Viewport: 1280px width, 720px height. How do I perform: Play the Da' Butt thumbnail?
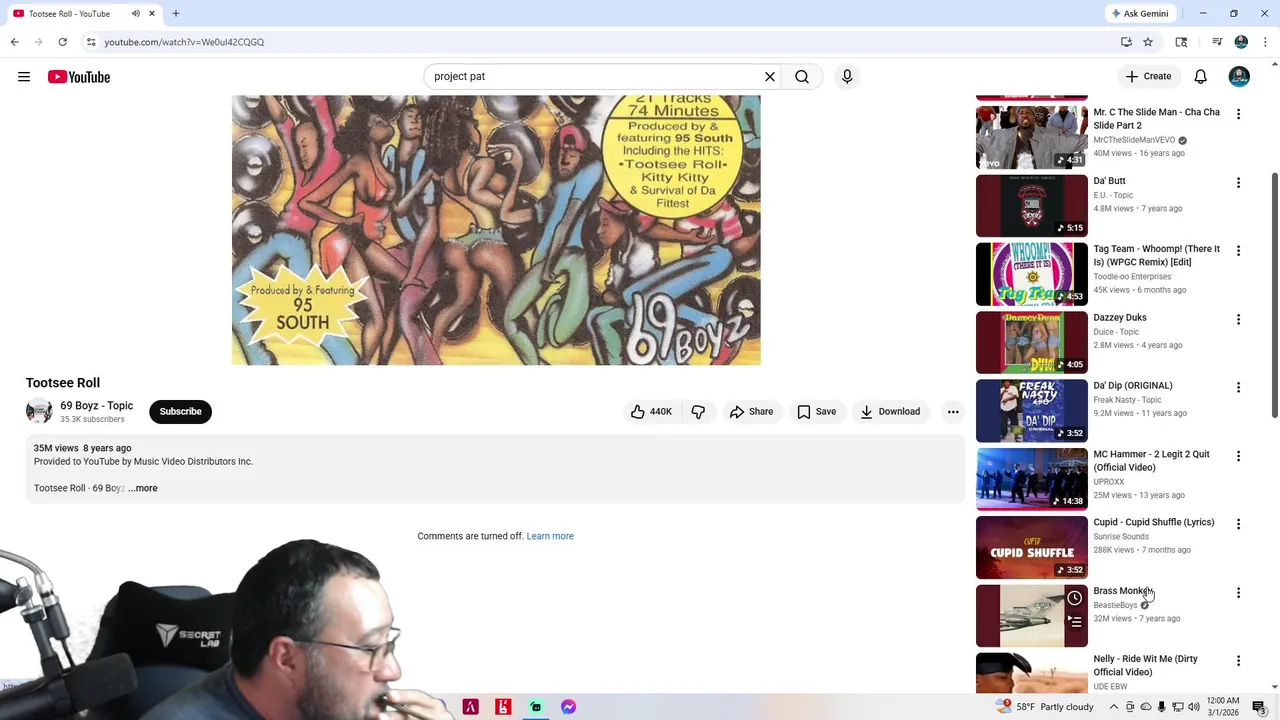point(1031,206)
